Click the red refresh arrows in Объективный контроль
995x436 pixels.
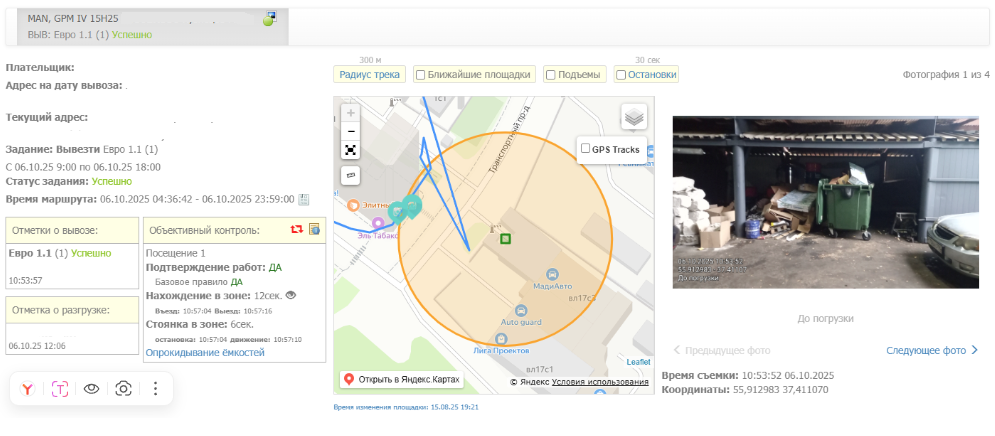tap(297, 229)
